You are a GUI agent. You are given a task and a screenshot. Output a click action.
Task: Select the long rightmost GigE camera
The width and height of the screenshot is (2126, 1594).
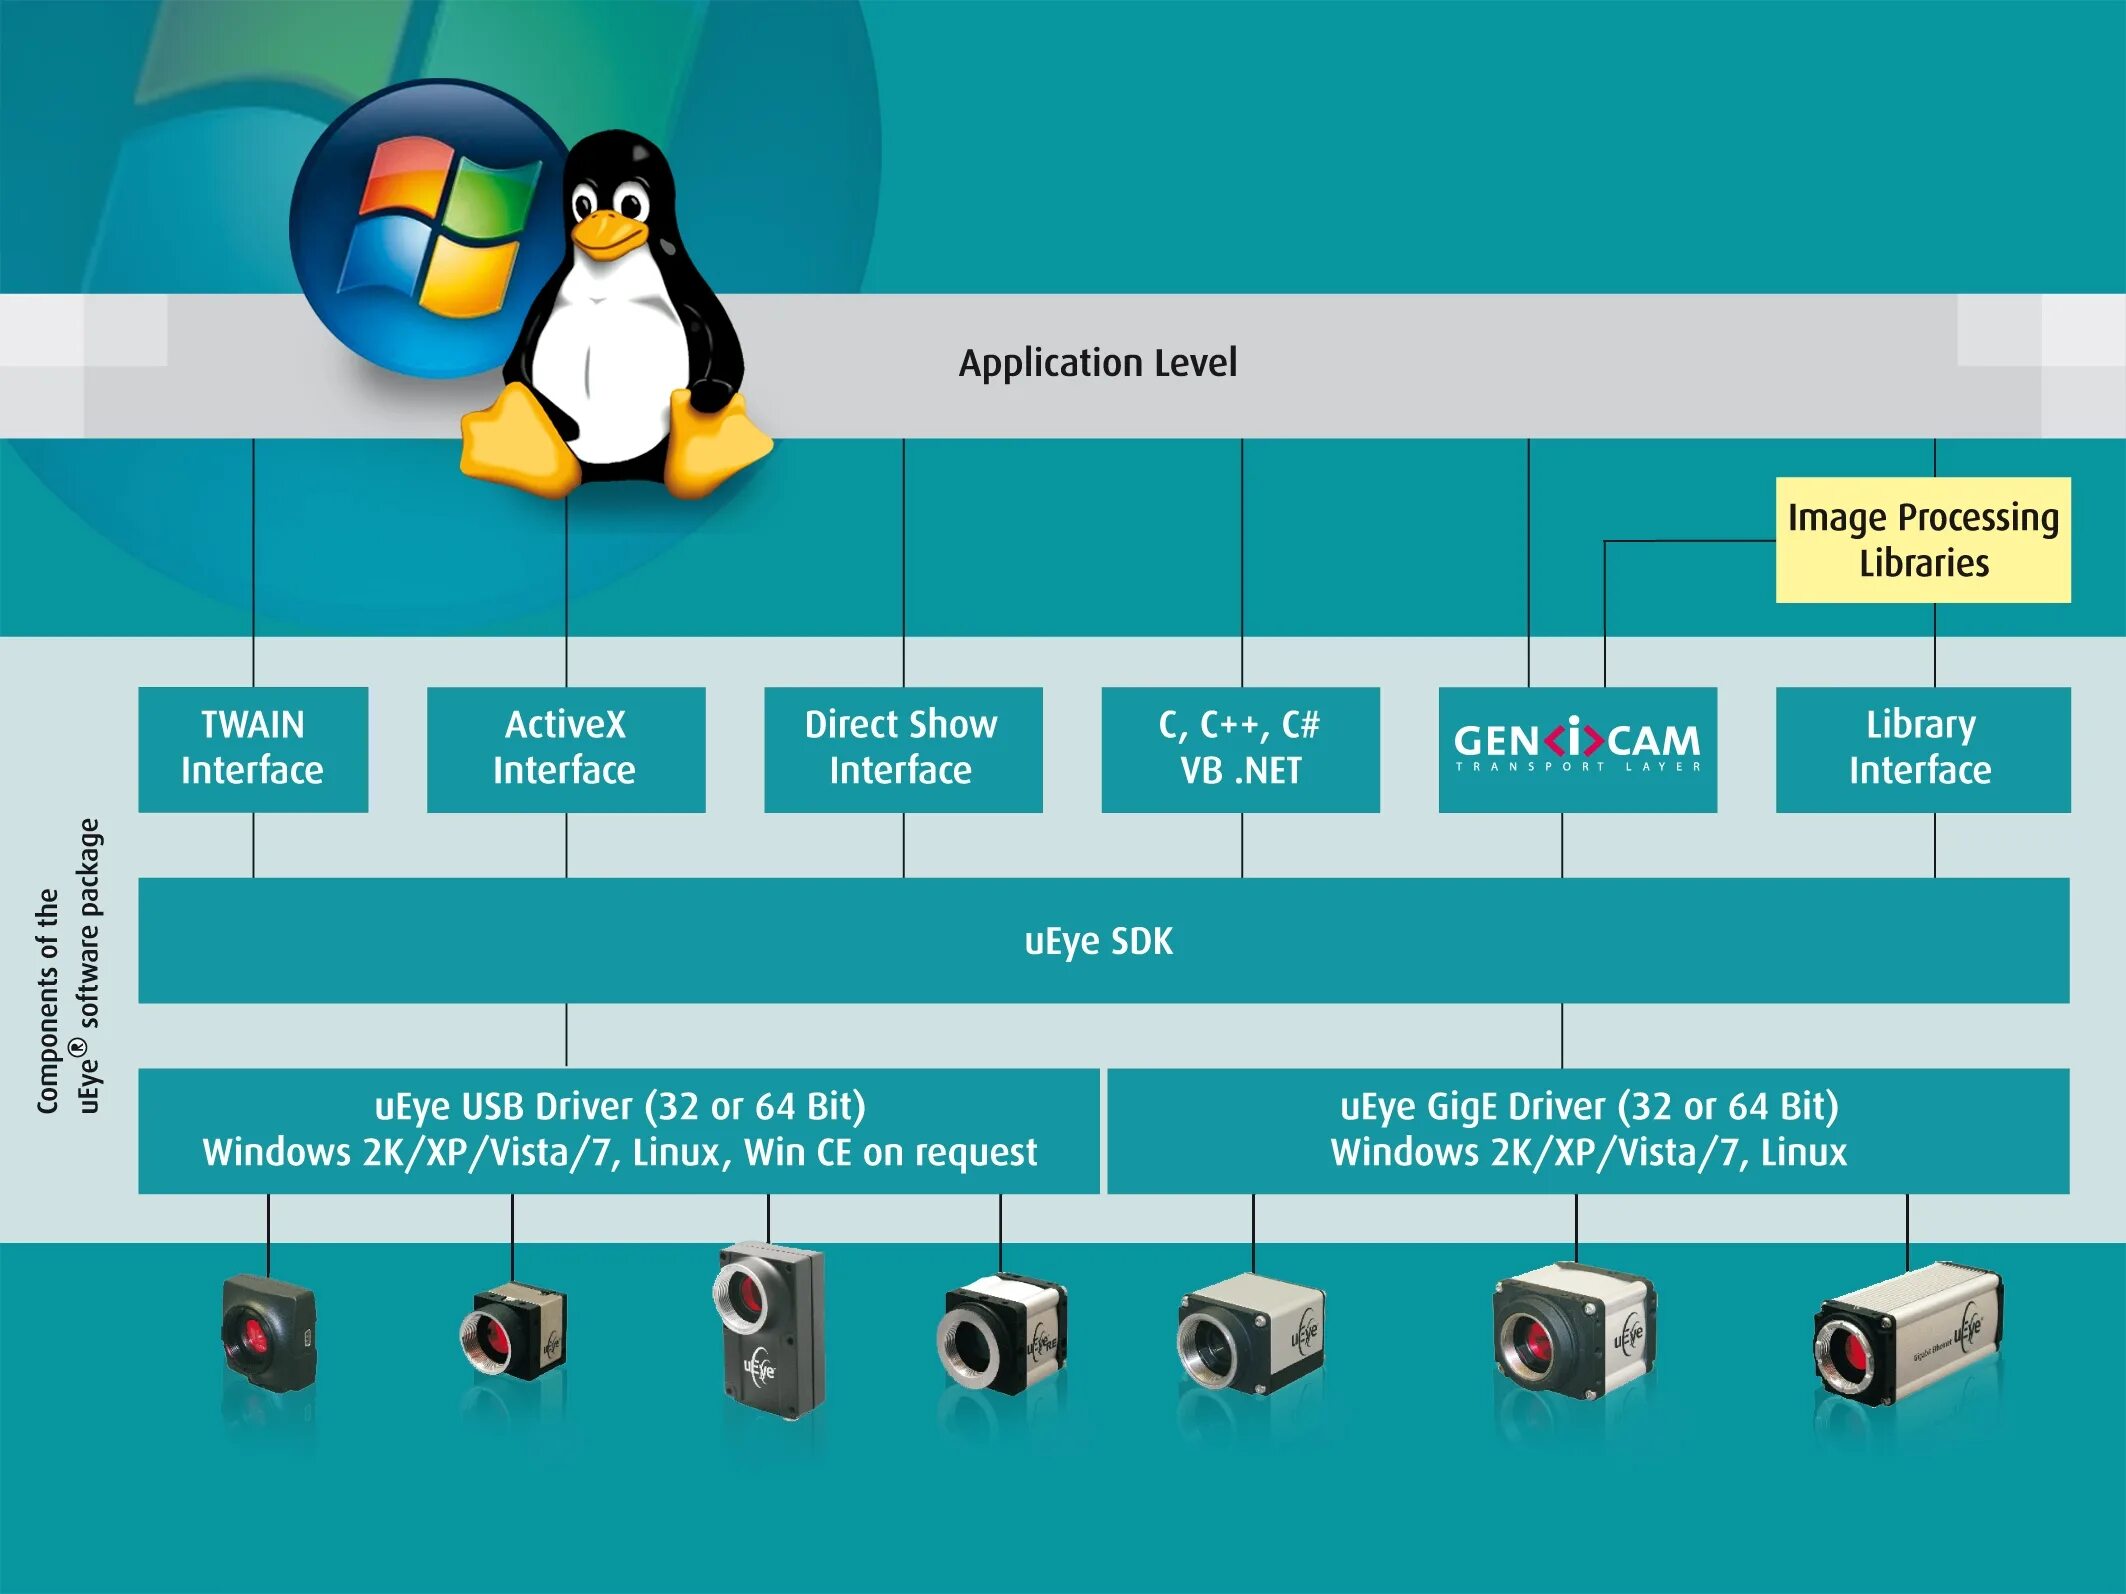1907,1333
